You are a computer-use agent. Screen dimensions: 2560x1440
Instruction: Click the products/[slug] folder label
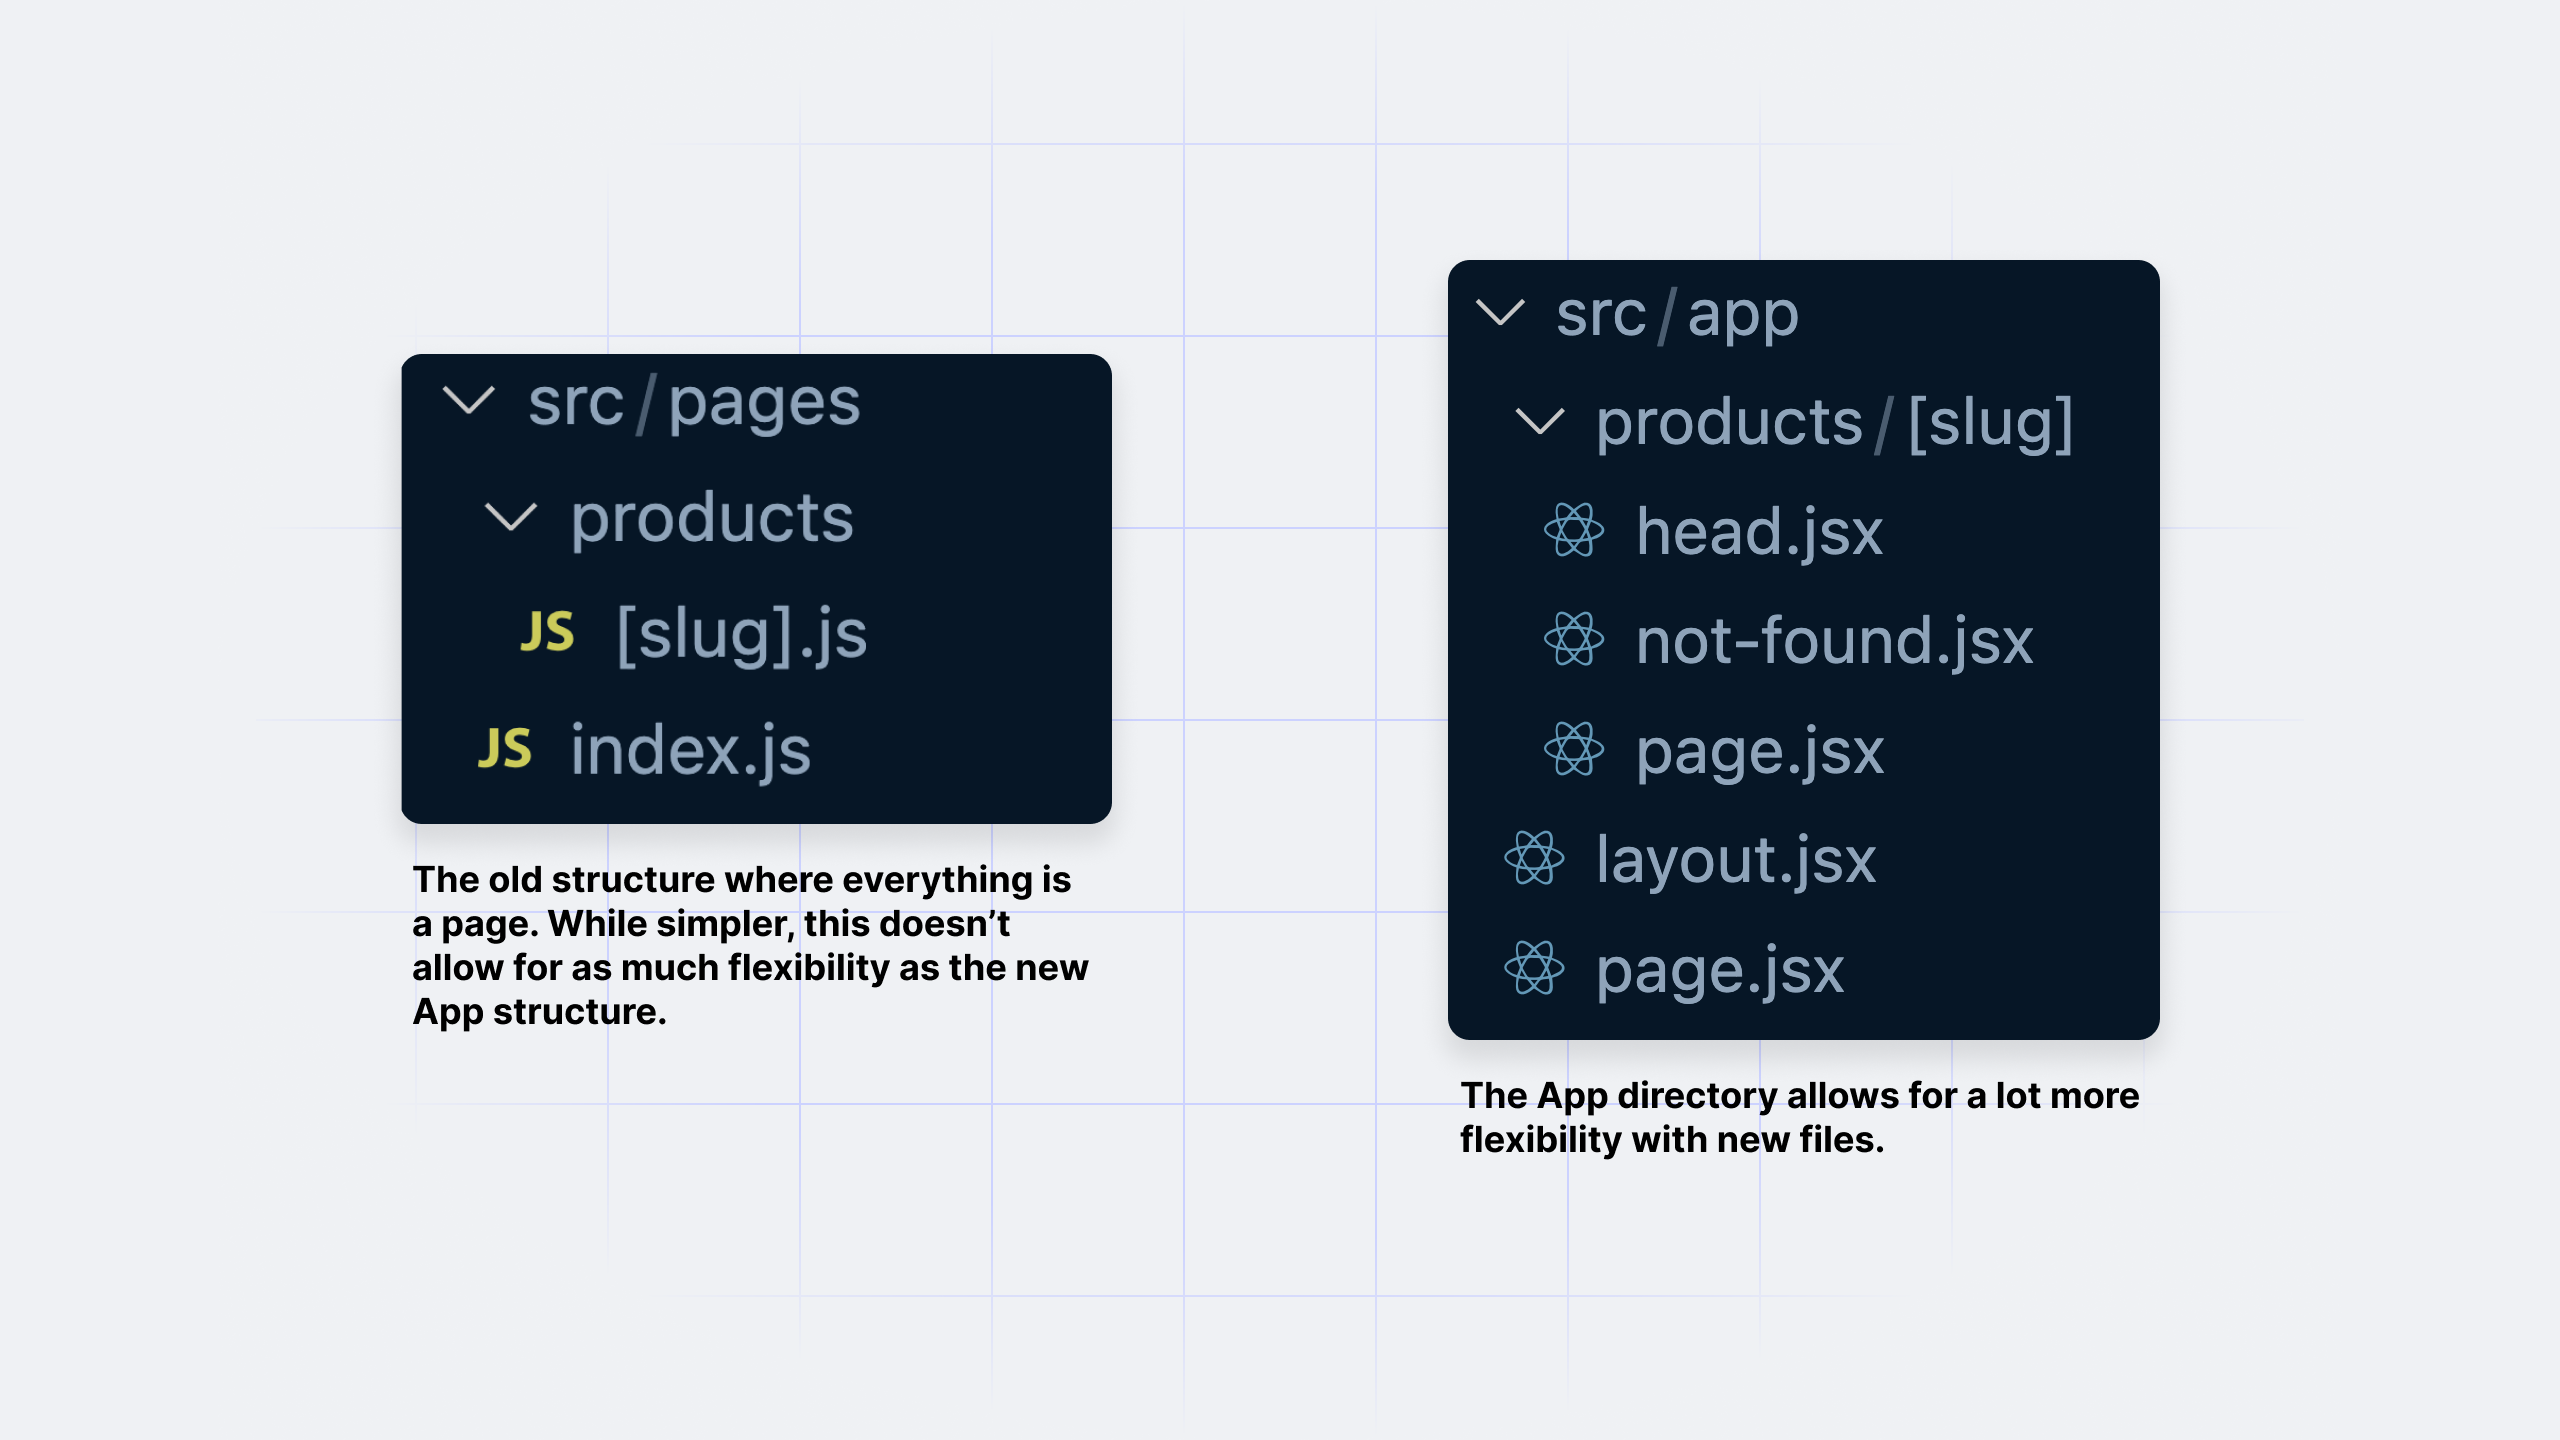pyautogui.click(x=1834, y=422)
